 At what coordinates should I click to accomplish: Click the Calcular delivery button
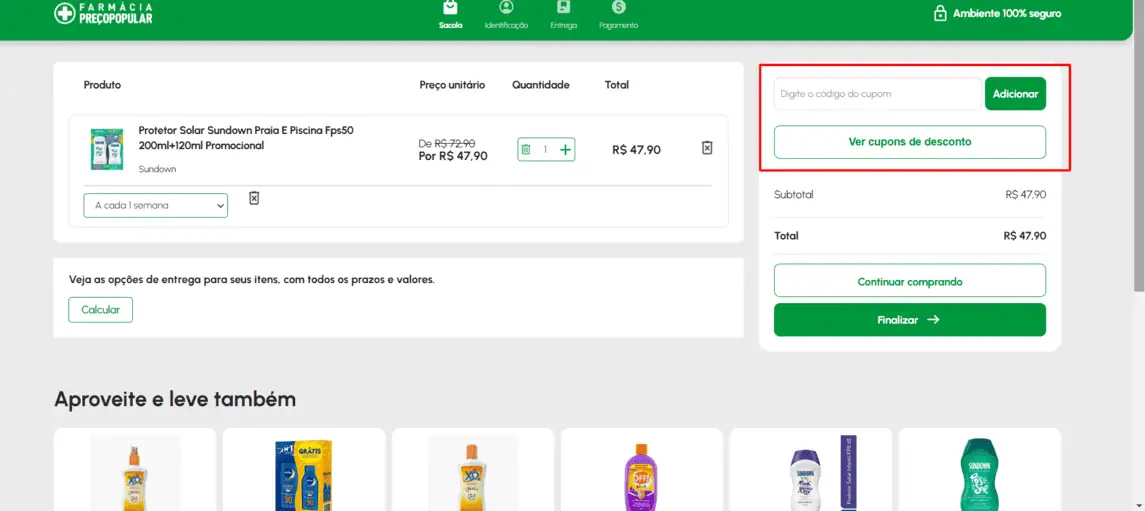101,310
